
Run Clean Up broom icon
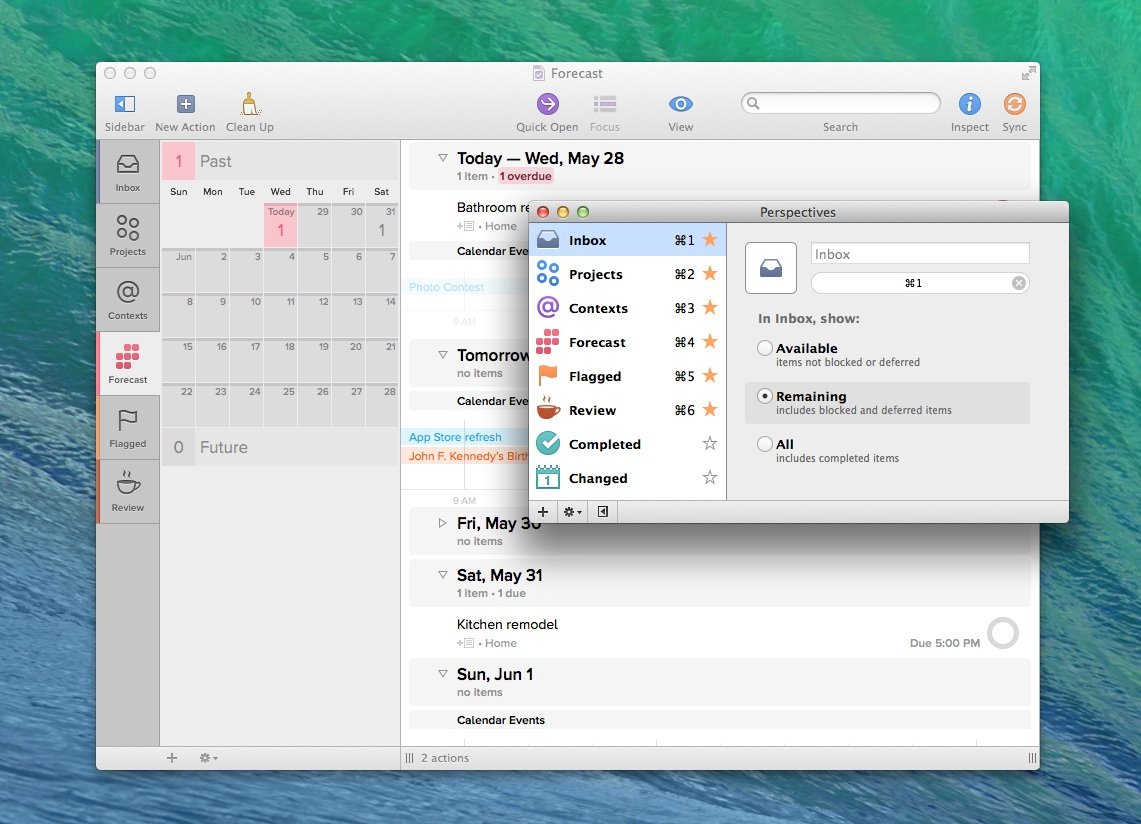[x=250, y=104]
